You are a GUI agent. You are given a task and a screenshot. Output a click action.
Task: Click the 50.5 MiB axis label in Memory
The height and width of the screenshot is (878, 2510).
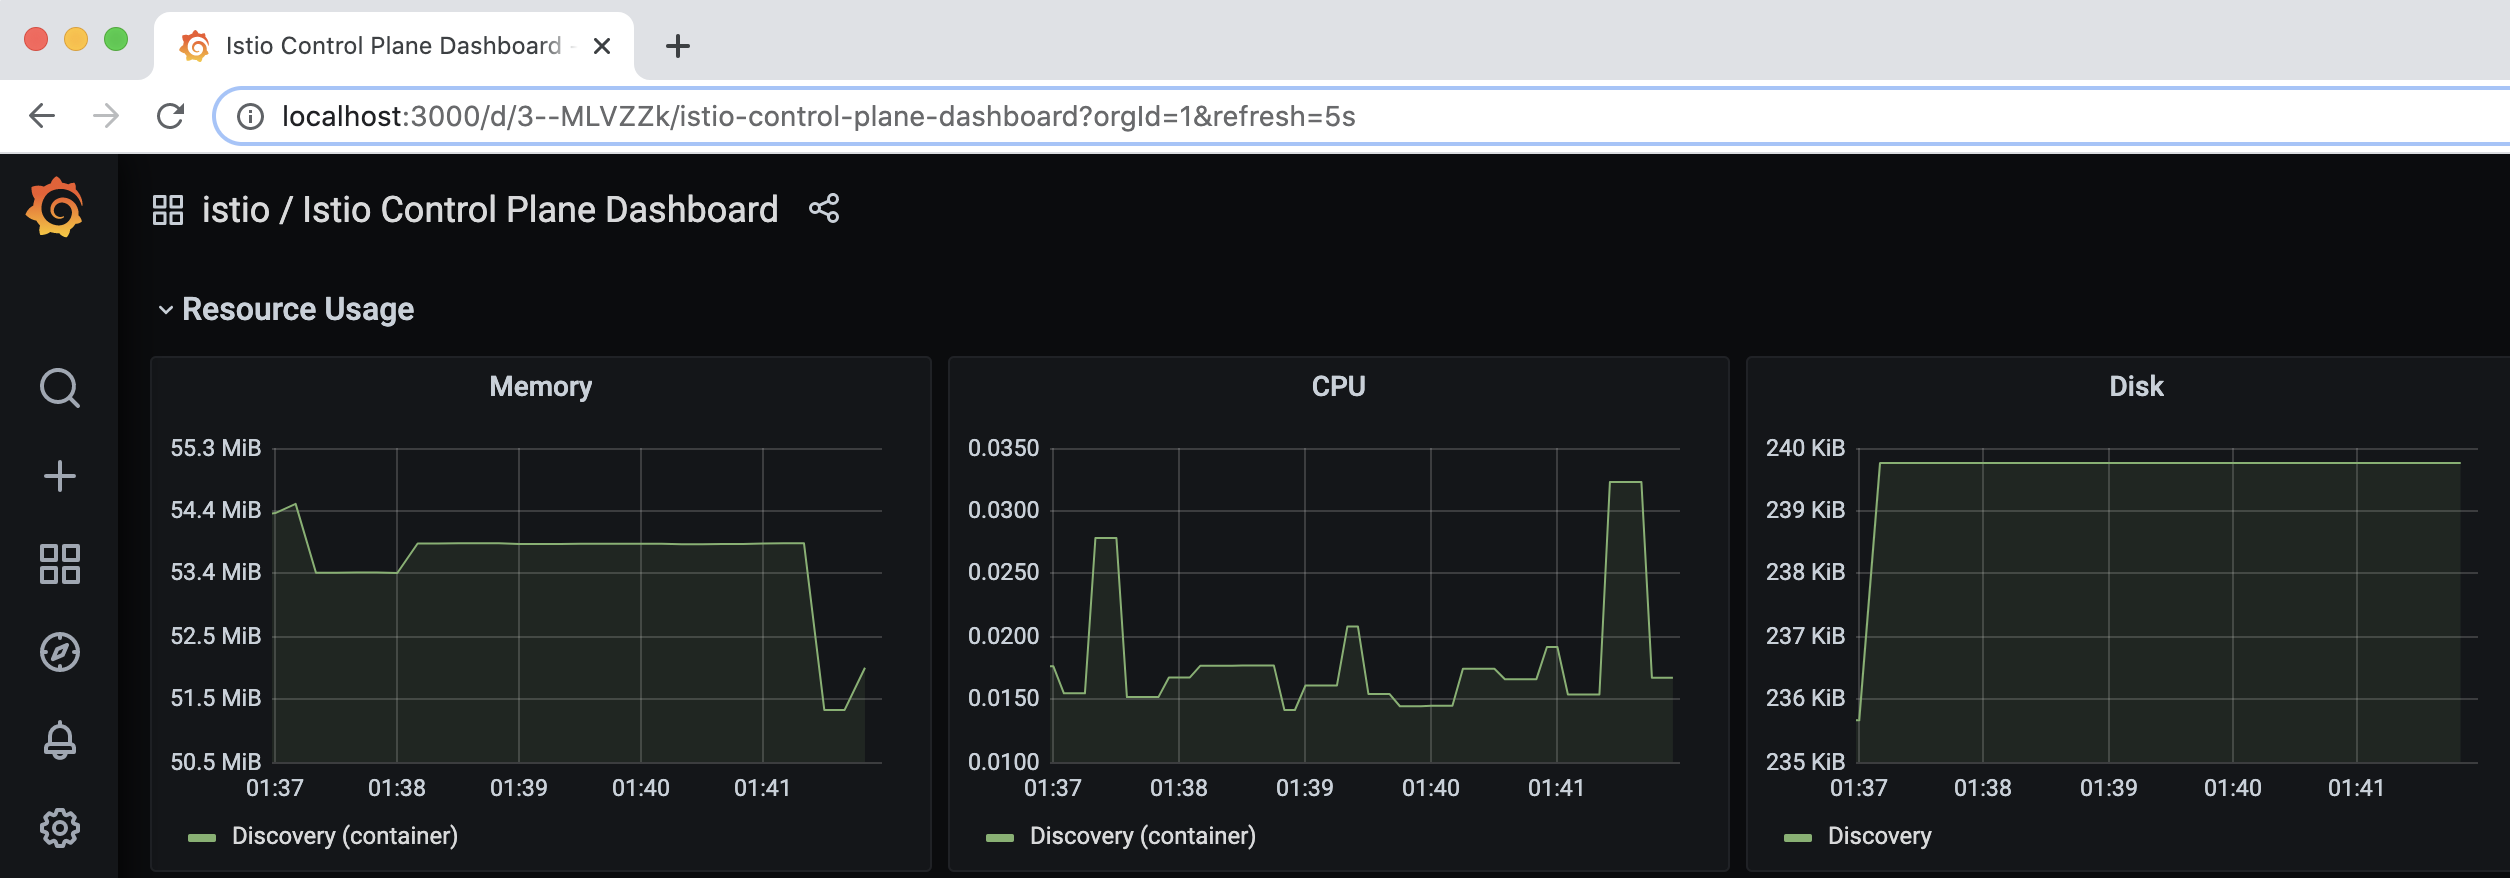[216, 762]
